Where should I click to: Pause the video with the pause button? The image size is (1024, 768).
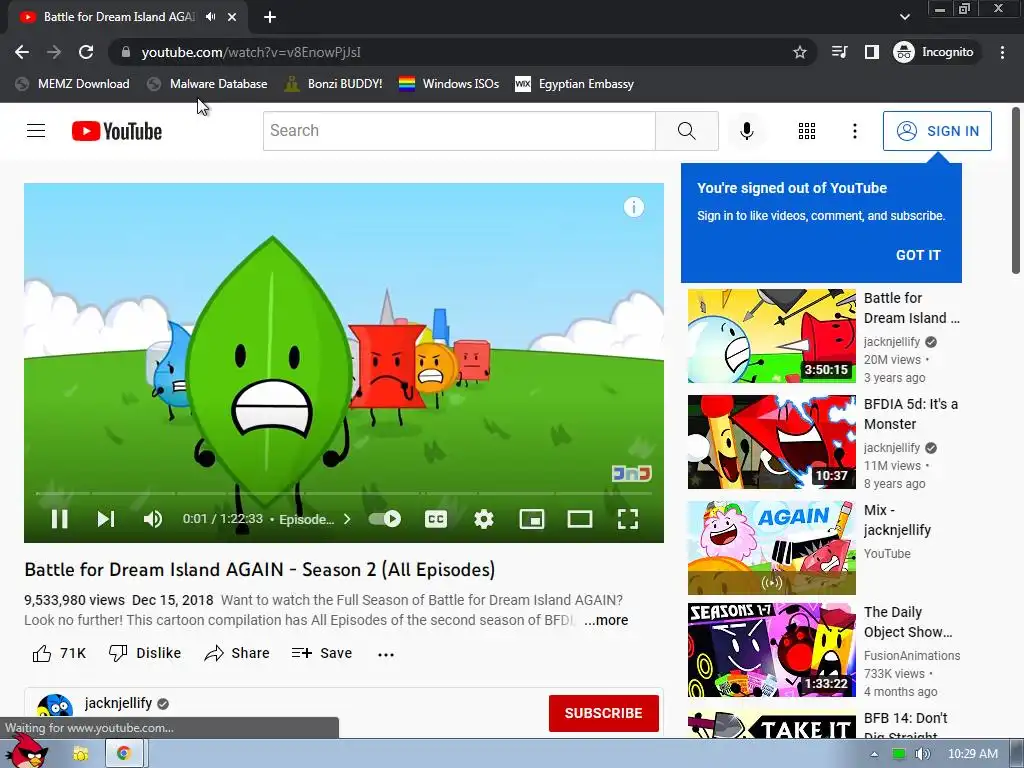pyautogui.click(x=59, y=519)
